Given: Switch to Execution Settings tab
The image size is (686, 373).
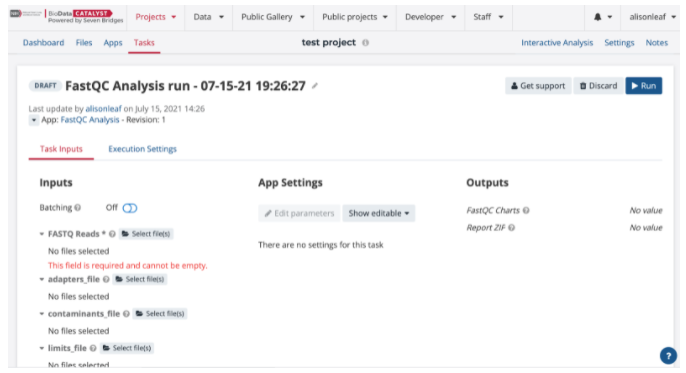Looking at the screenshot, I should click(143, 149).
